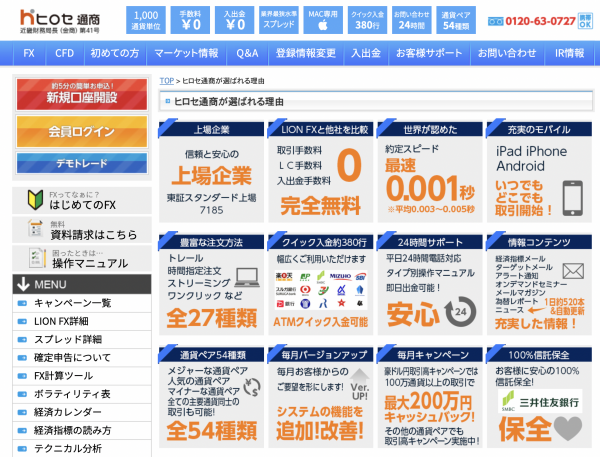Click the 手数料 ¥0 badge
600x457 pixels.
[190, 20]
